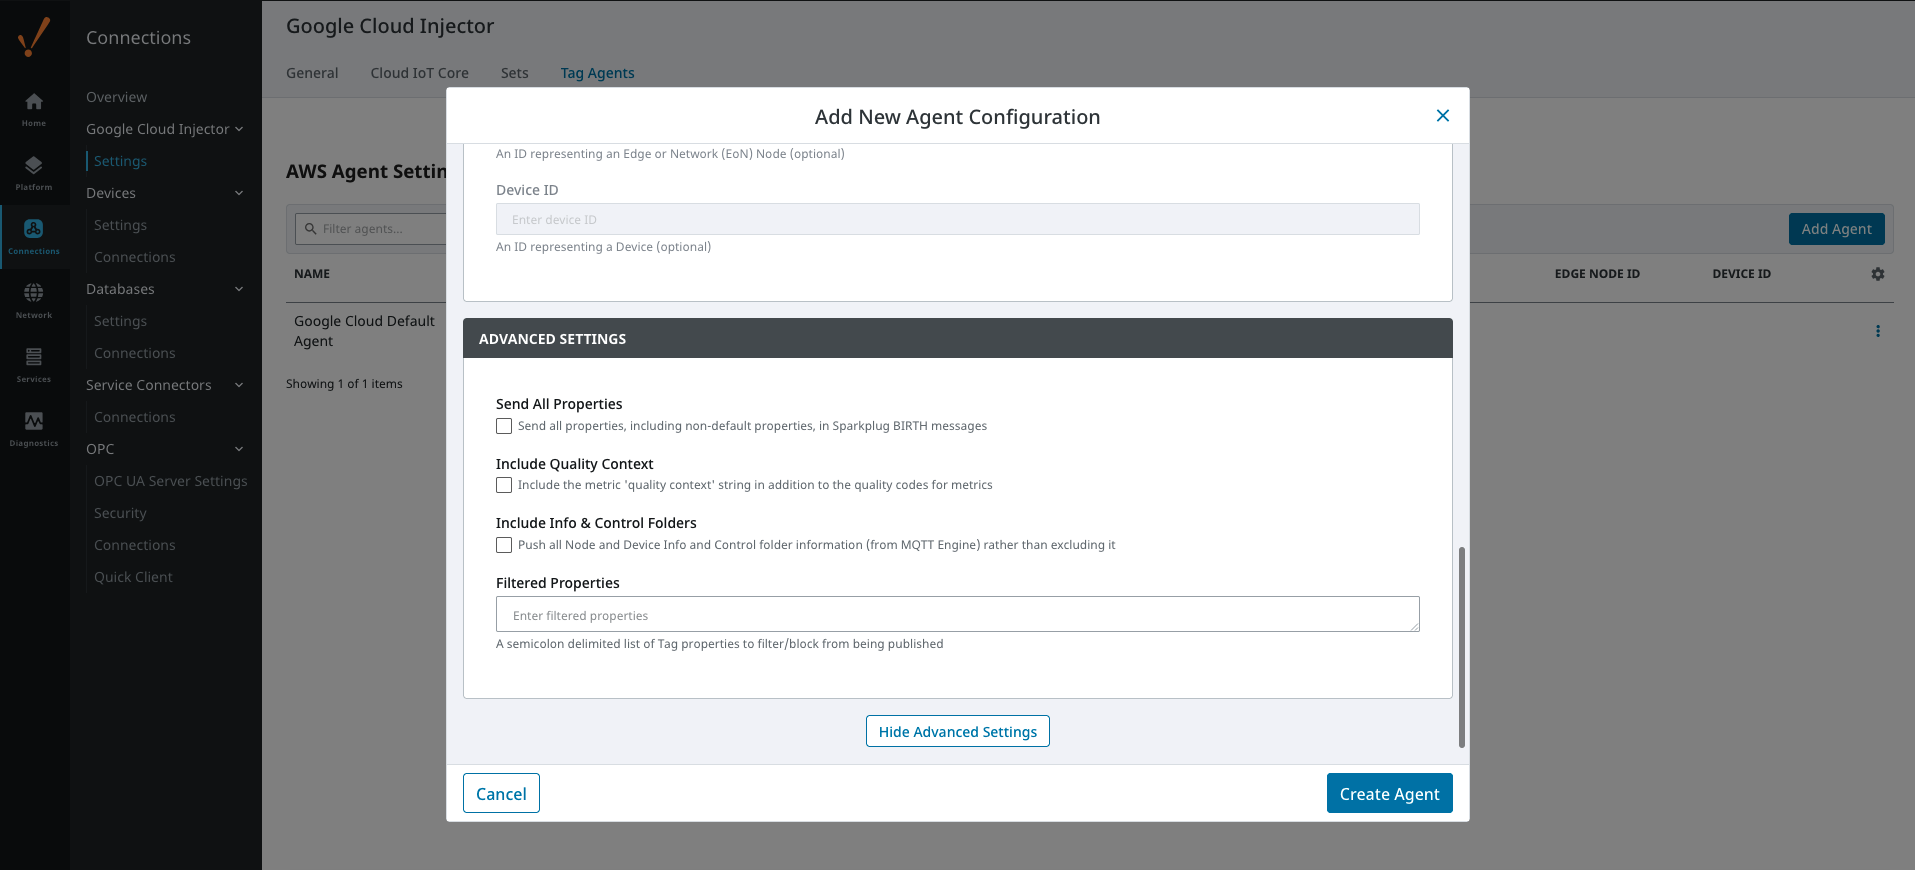Collapse the Google Cloud Injector menu
Viewport: 1915px width, 870px height.
(239, 129)
